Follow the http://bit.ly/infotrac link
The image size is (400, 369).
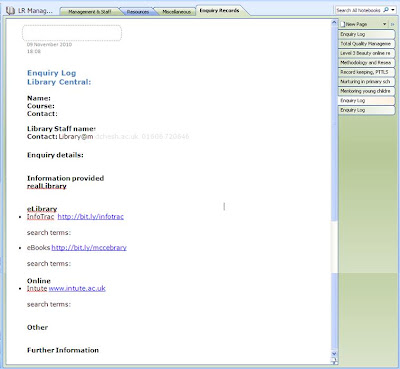point(91,217)
